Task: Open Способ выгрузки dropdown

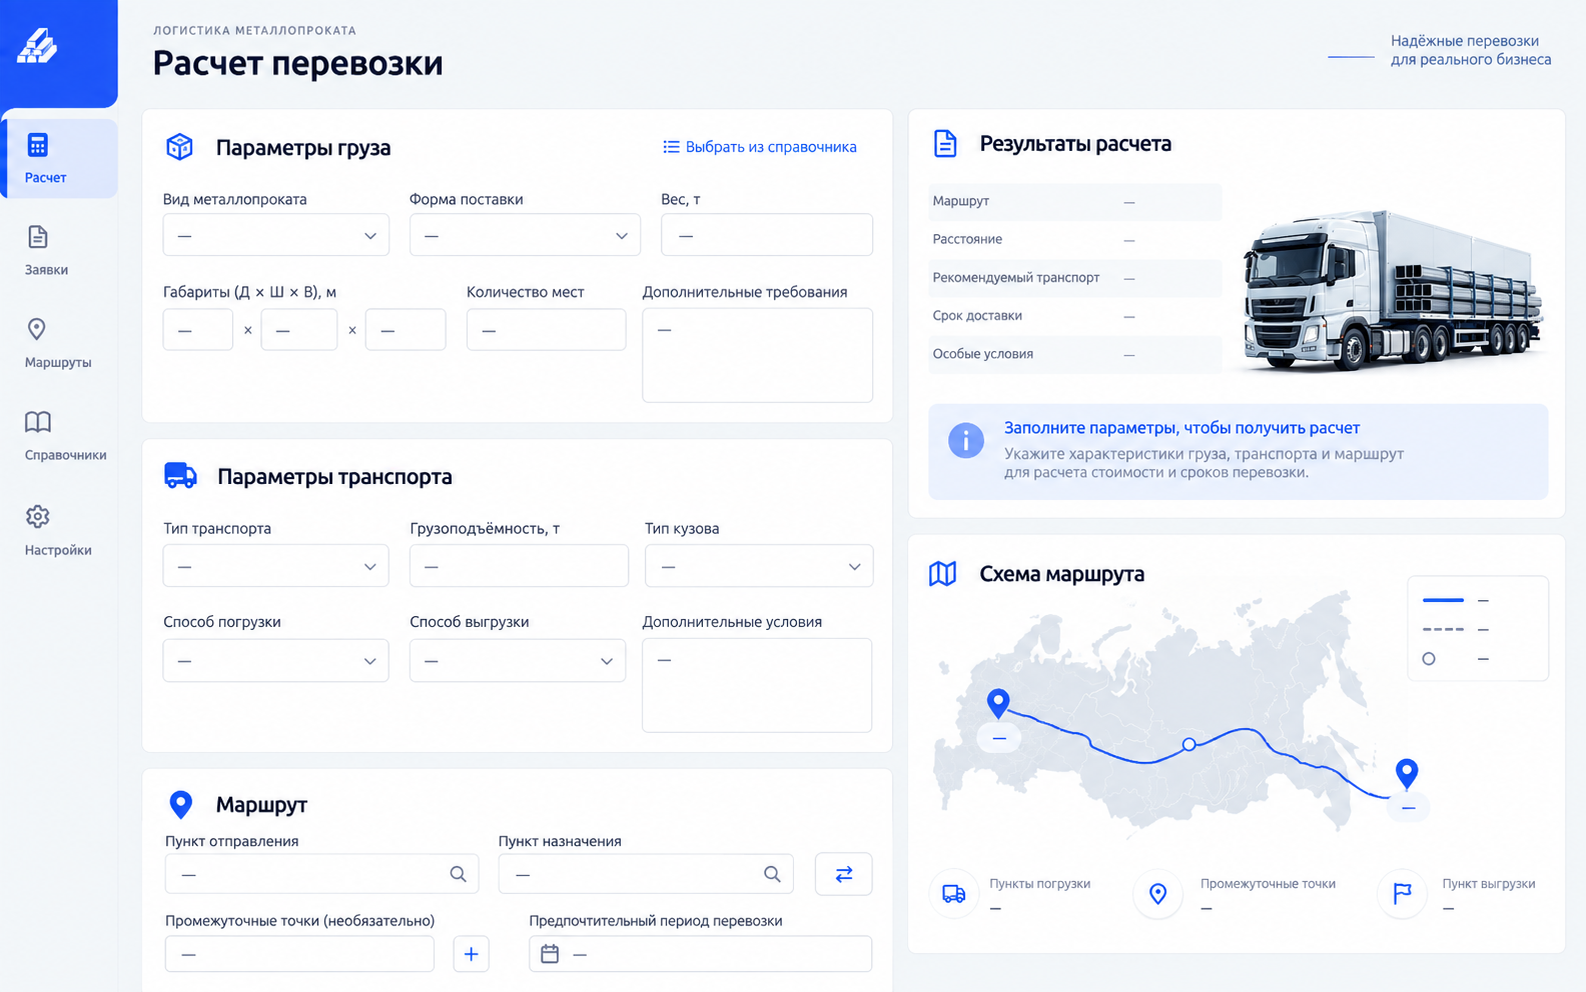Action: (518, 660)
